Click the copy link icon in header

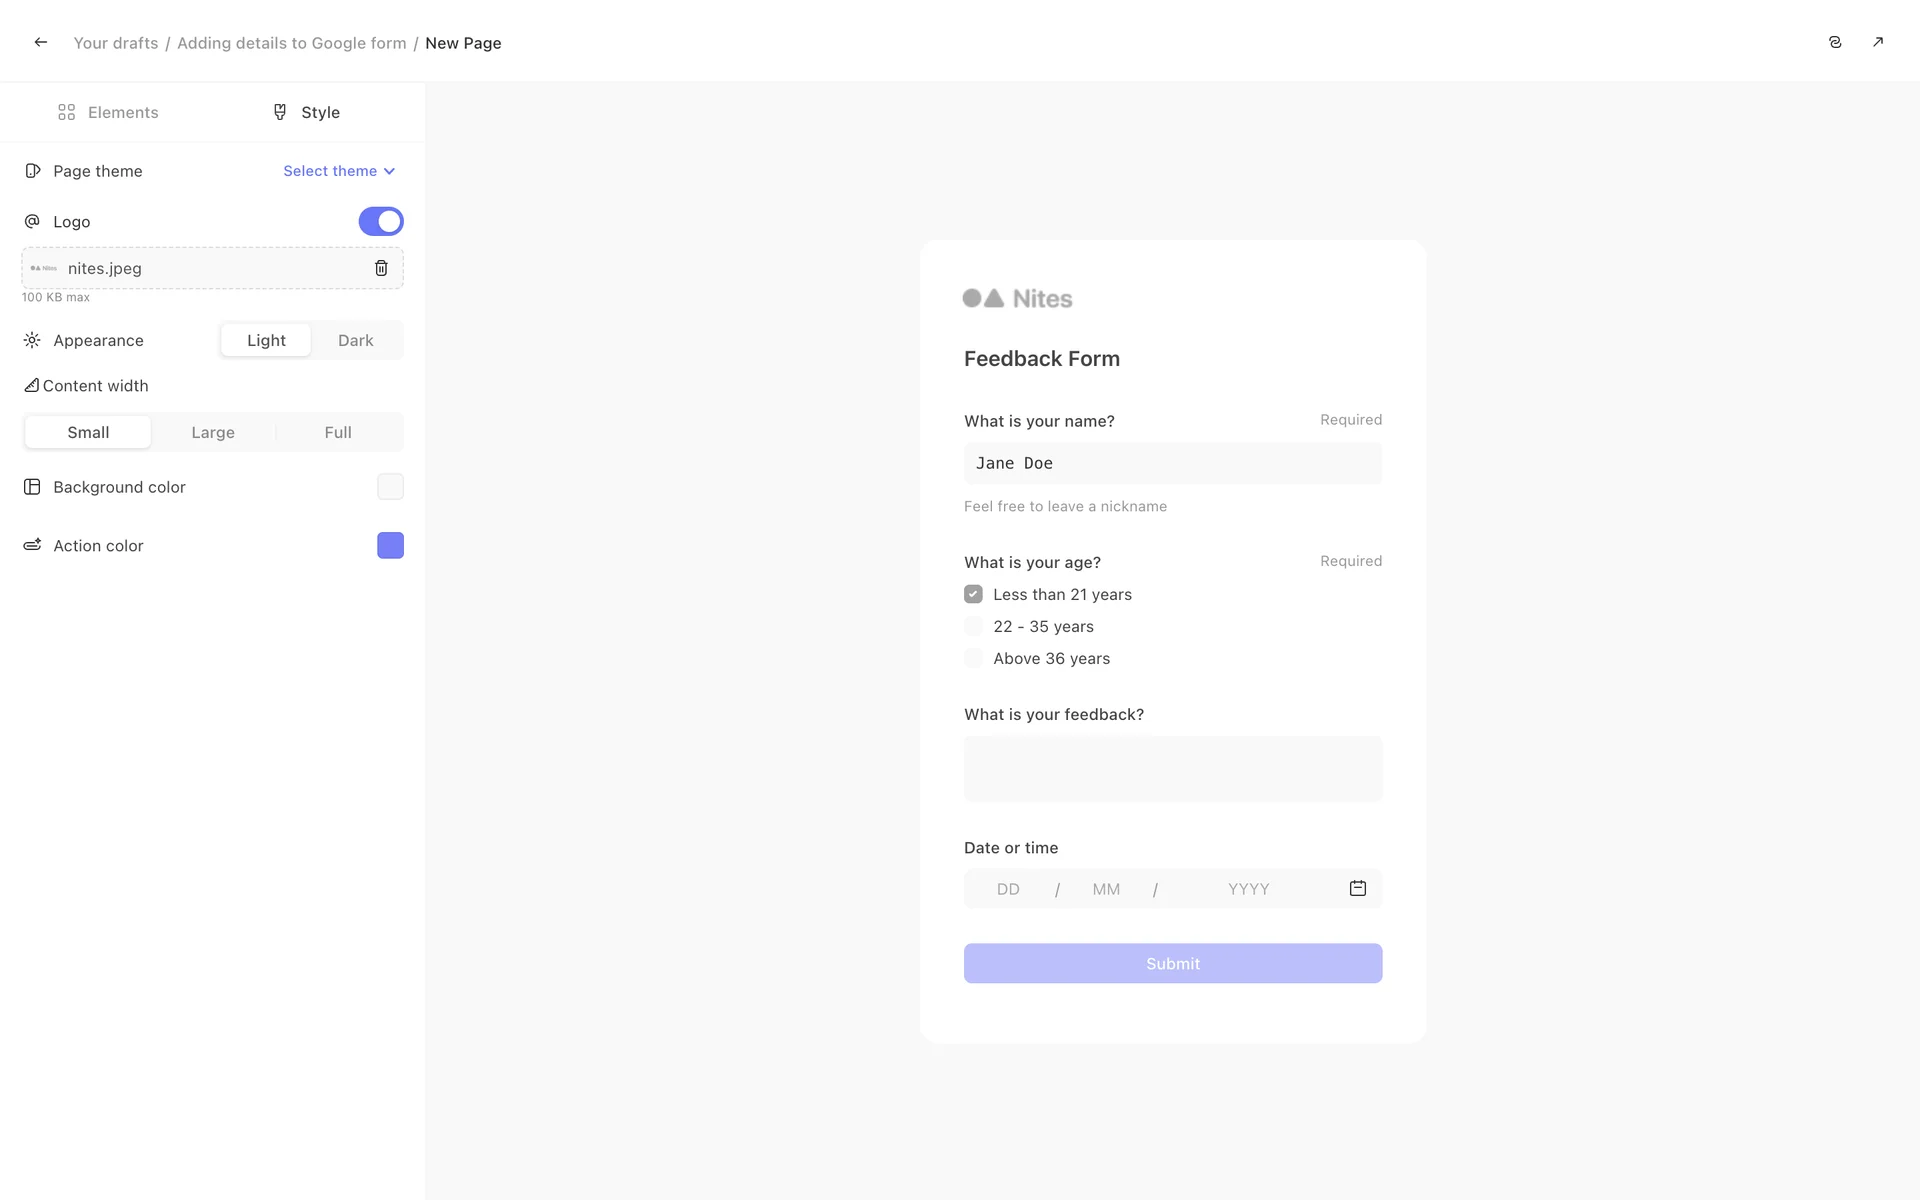pos(1835,42)
